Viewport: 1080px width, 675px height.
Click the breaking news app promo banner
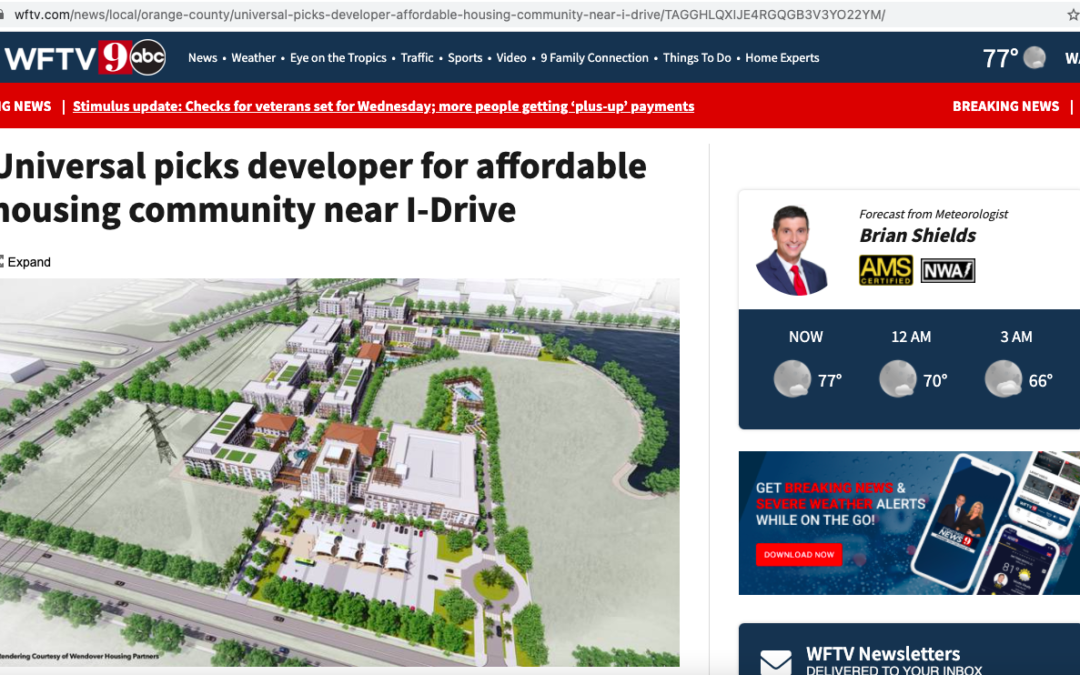[909, 523]
